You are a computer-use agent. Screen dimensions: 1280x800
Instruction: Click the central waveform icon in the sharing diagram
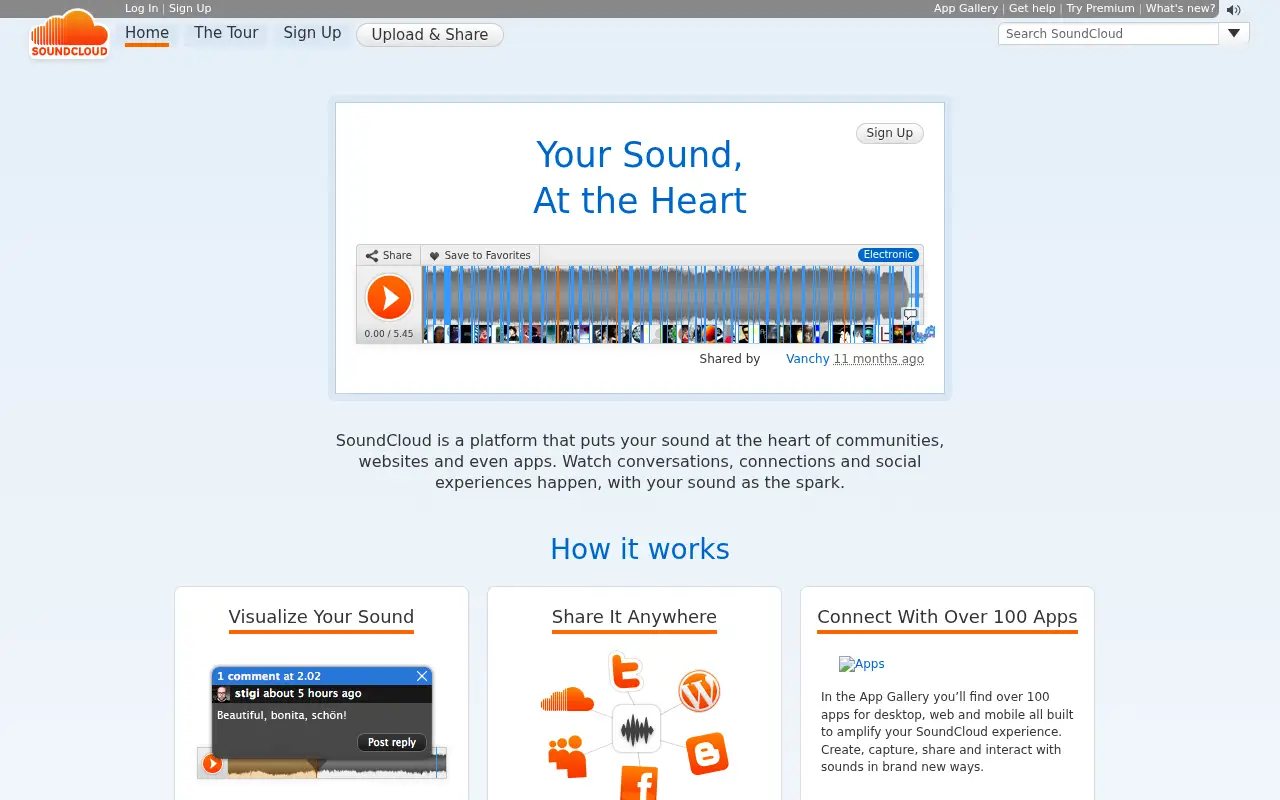click(x=636, y=729)
